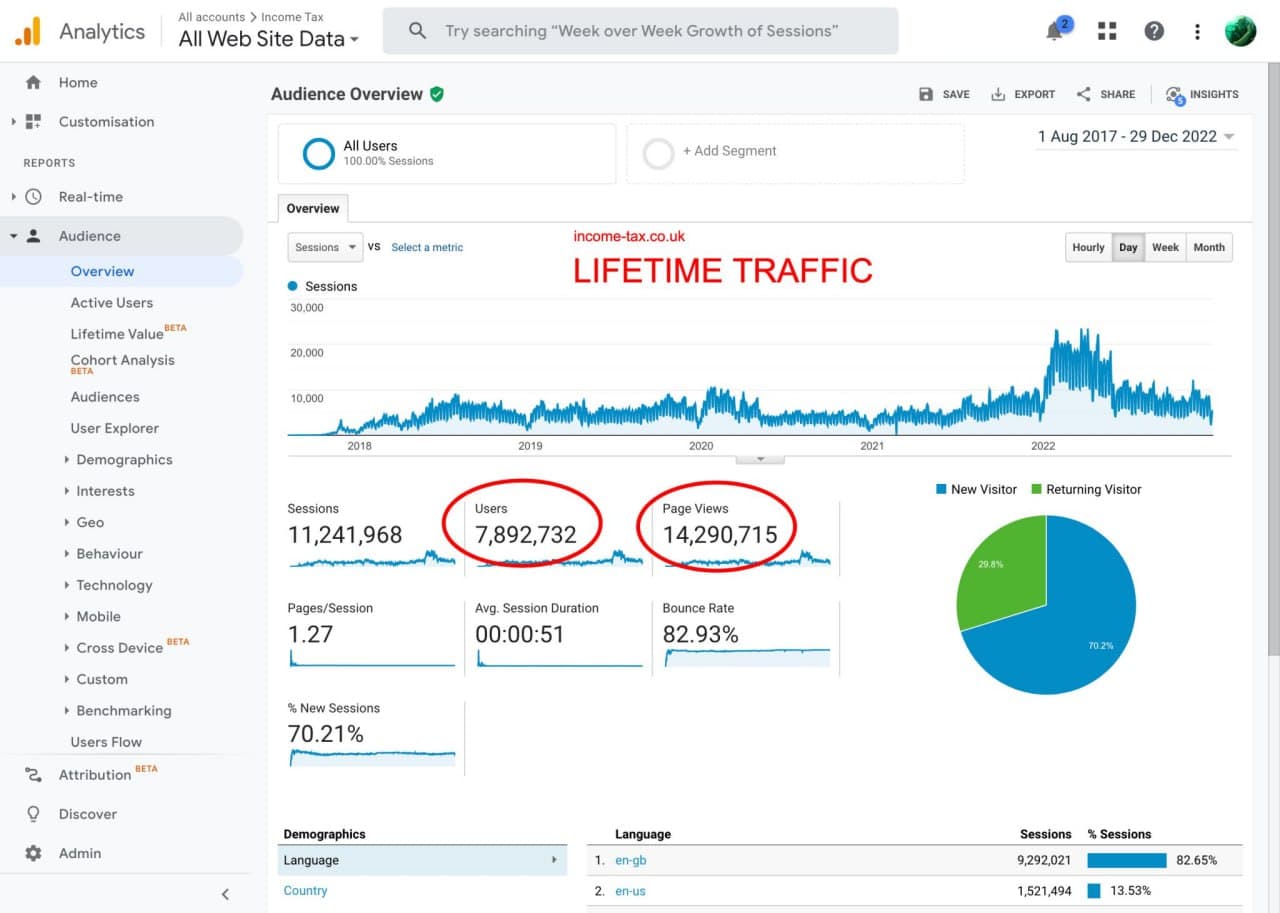Viewport: 1280px width, 913px height.
Task: Open the All Web Site Data view selector
Action: coord(268,39)
